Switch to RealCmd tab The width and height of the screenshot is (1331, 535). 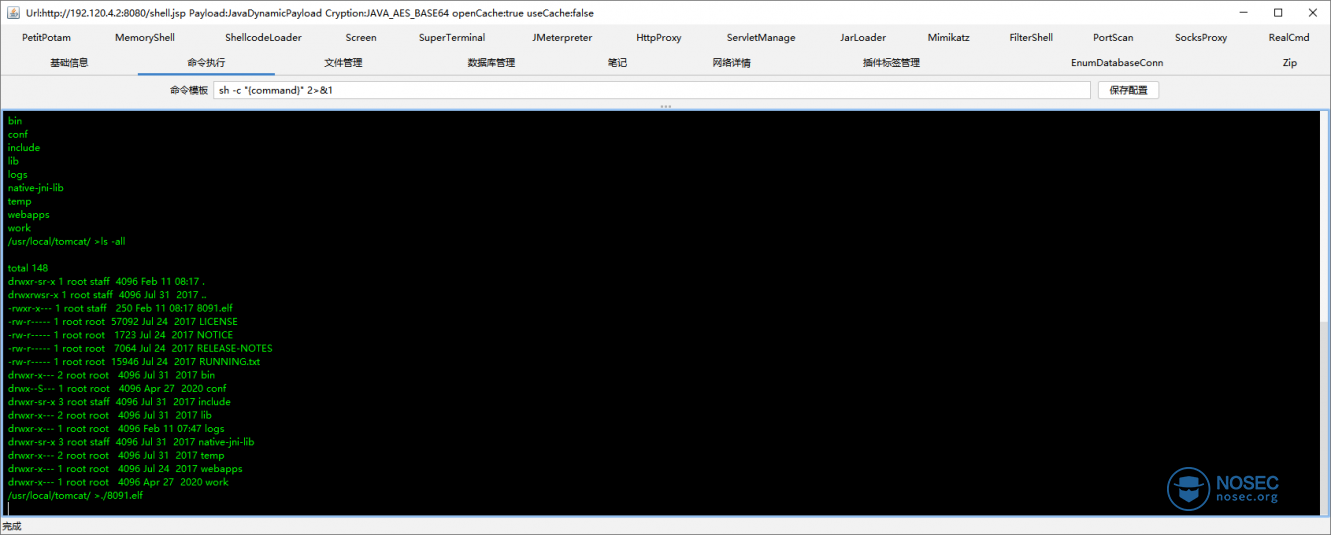[x=1289, y=38]
